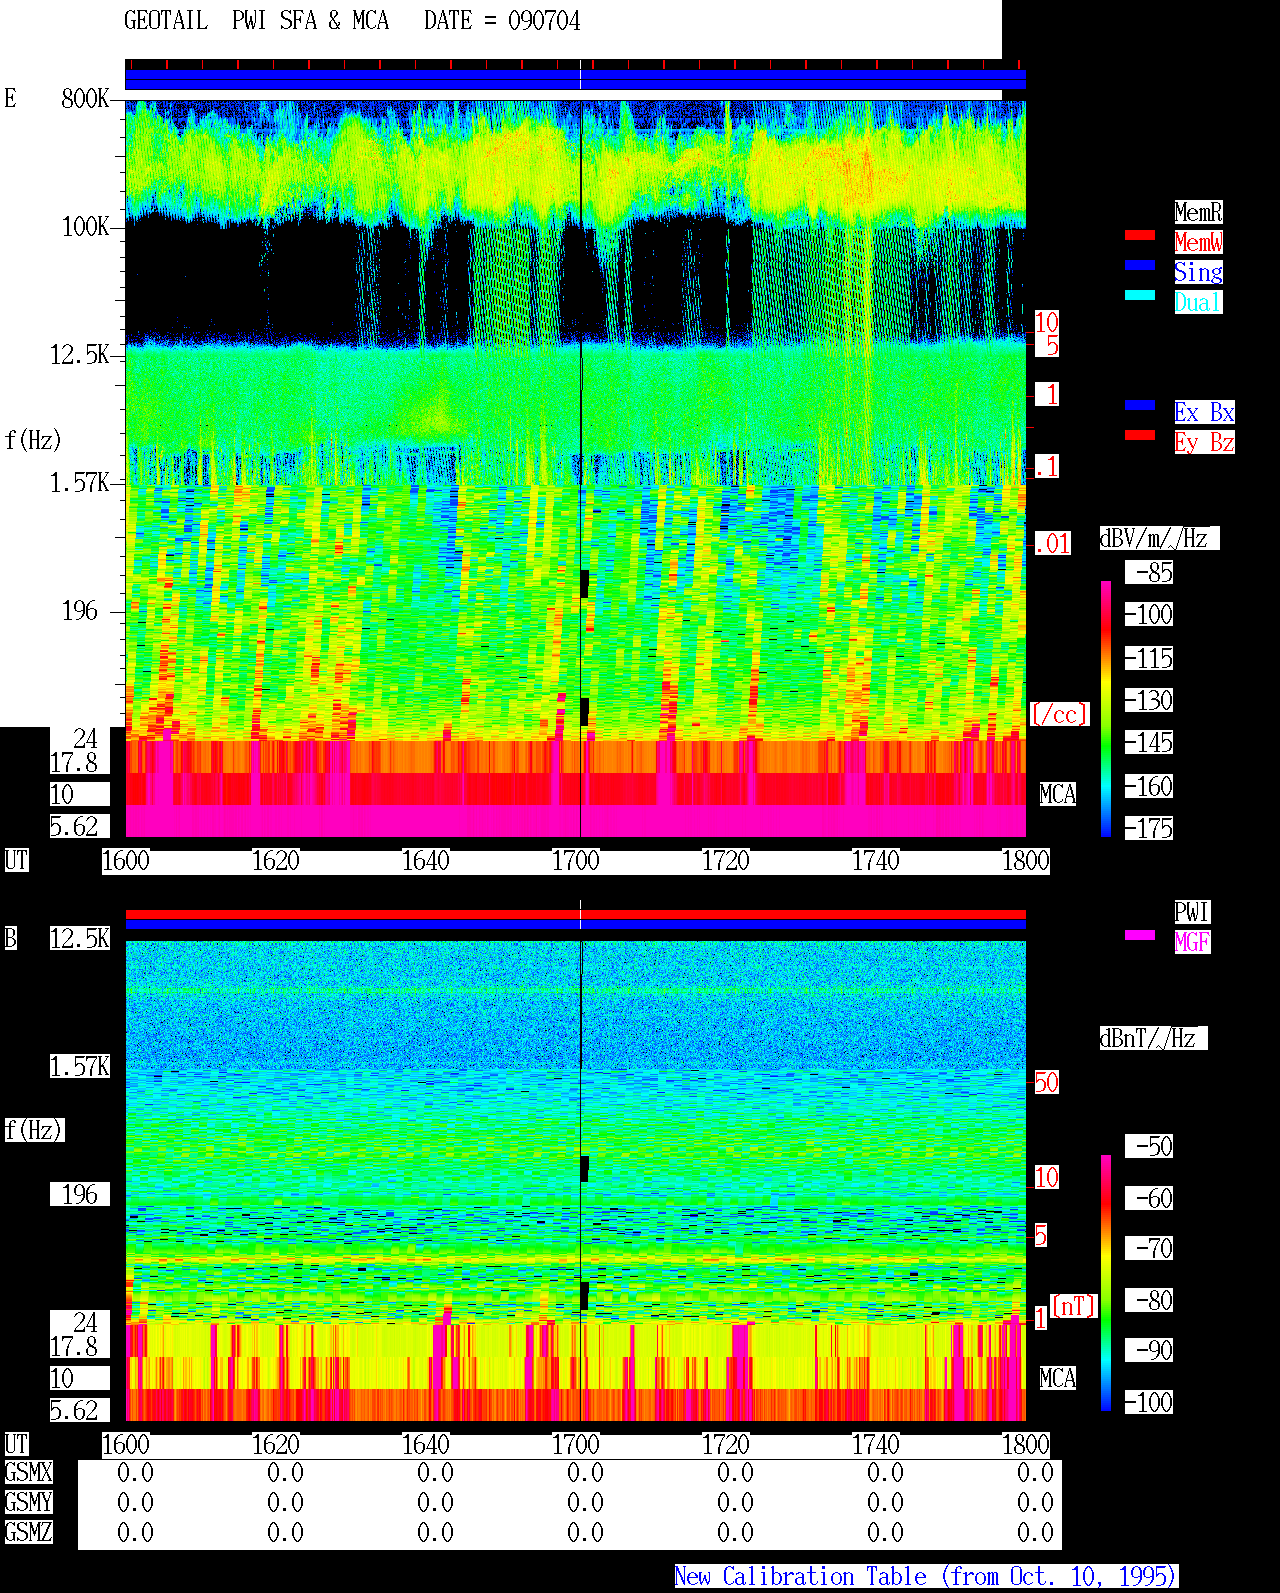Click the MCA label beside E panel
1280x1593 pixels.
coord(1058,795)
